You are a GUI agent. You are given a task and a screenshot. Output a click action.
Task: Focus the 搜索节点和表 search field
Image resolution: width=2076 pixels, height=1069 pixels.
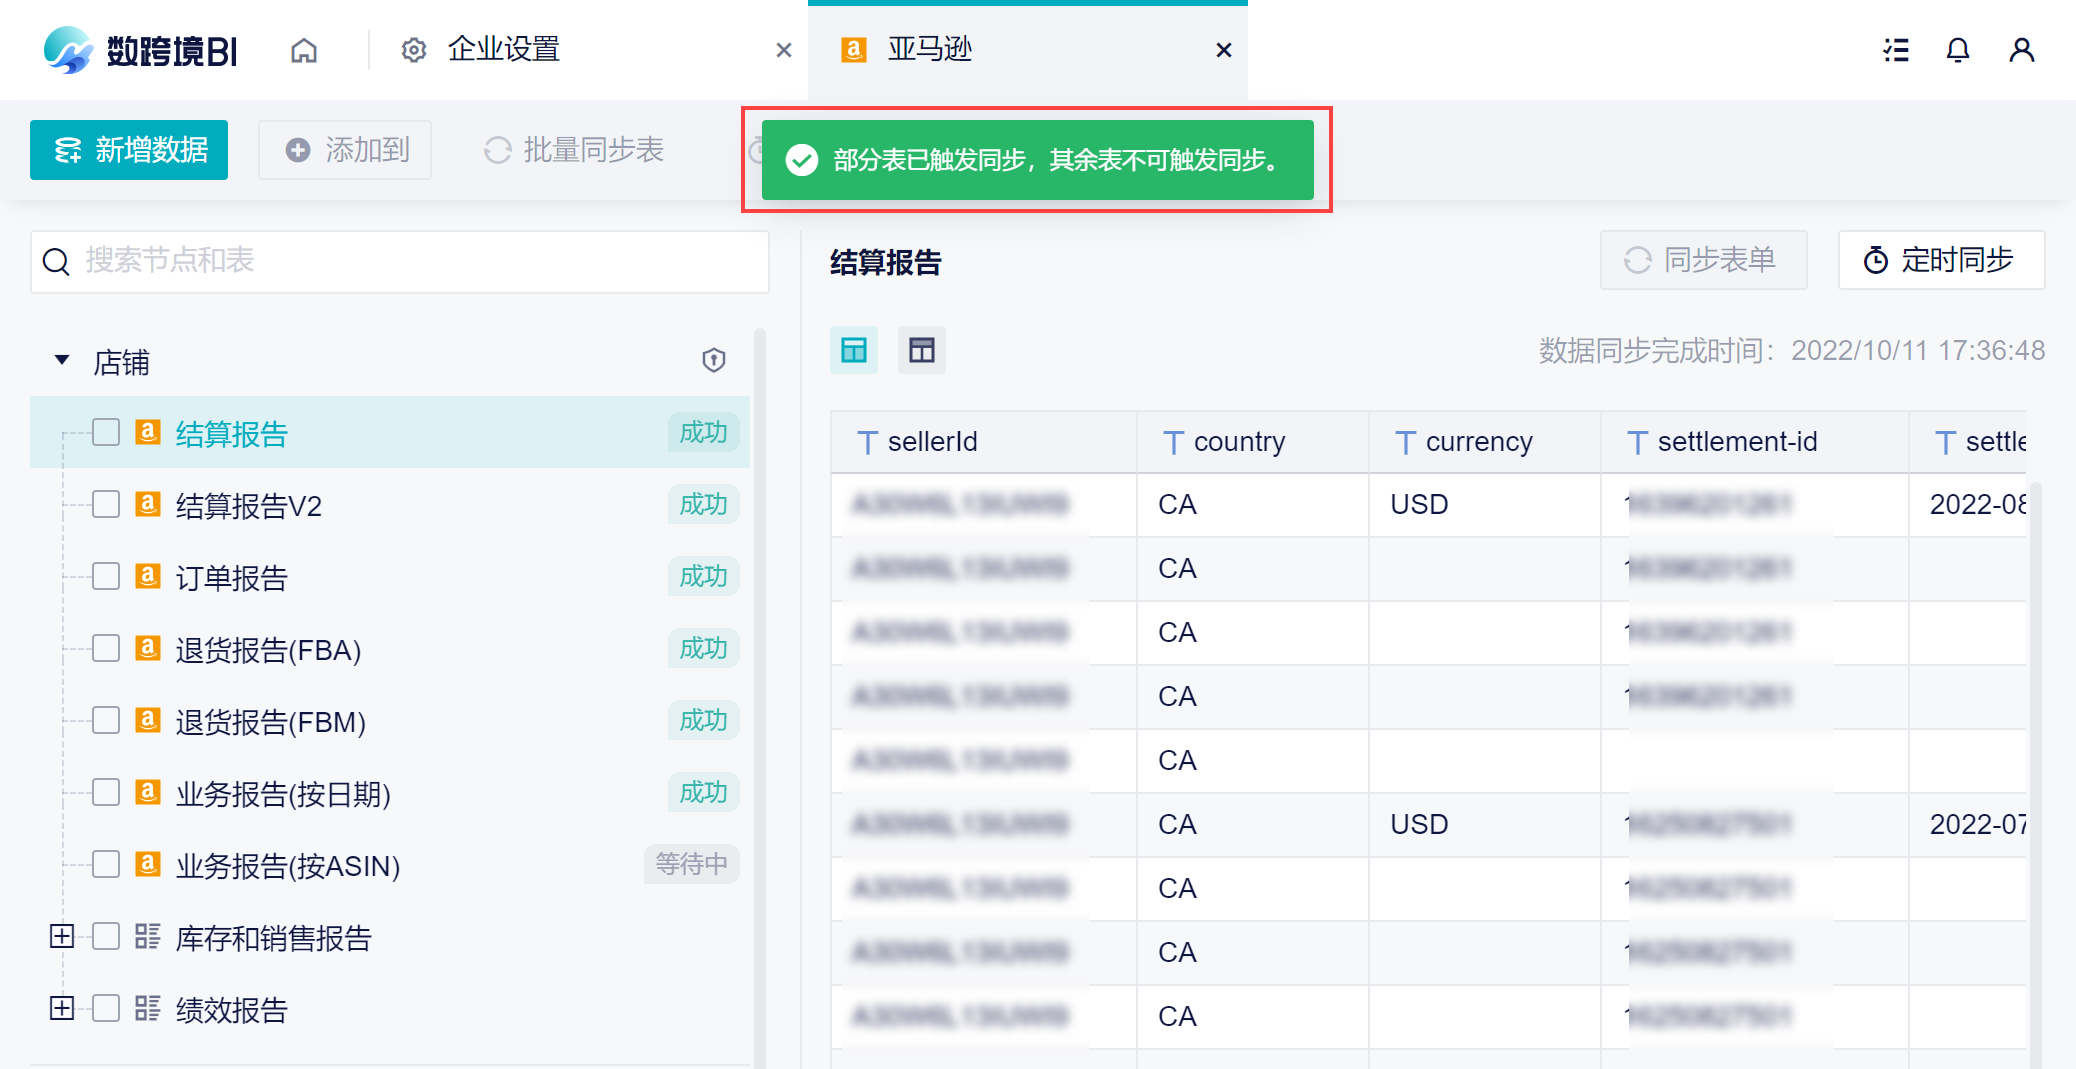(420, 262)
